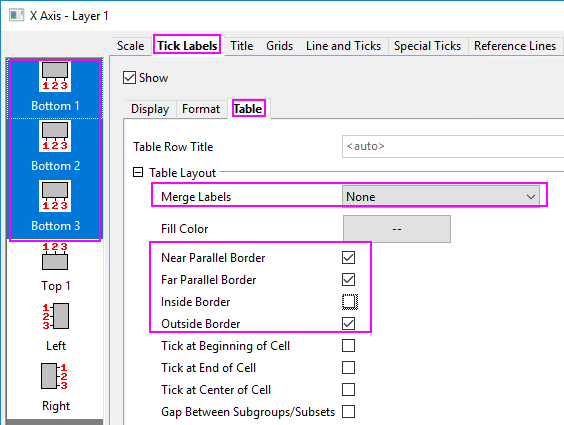Click the X Axis dialog title icon
This screenshot has width=564, height=425.
pyautogui.click(x=16, y=15)
